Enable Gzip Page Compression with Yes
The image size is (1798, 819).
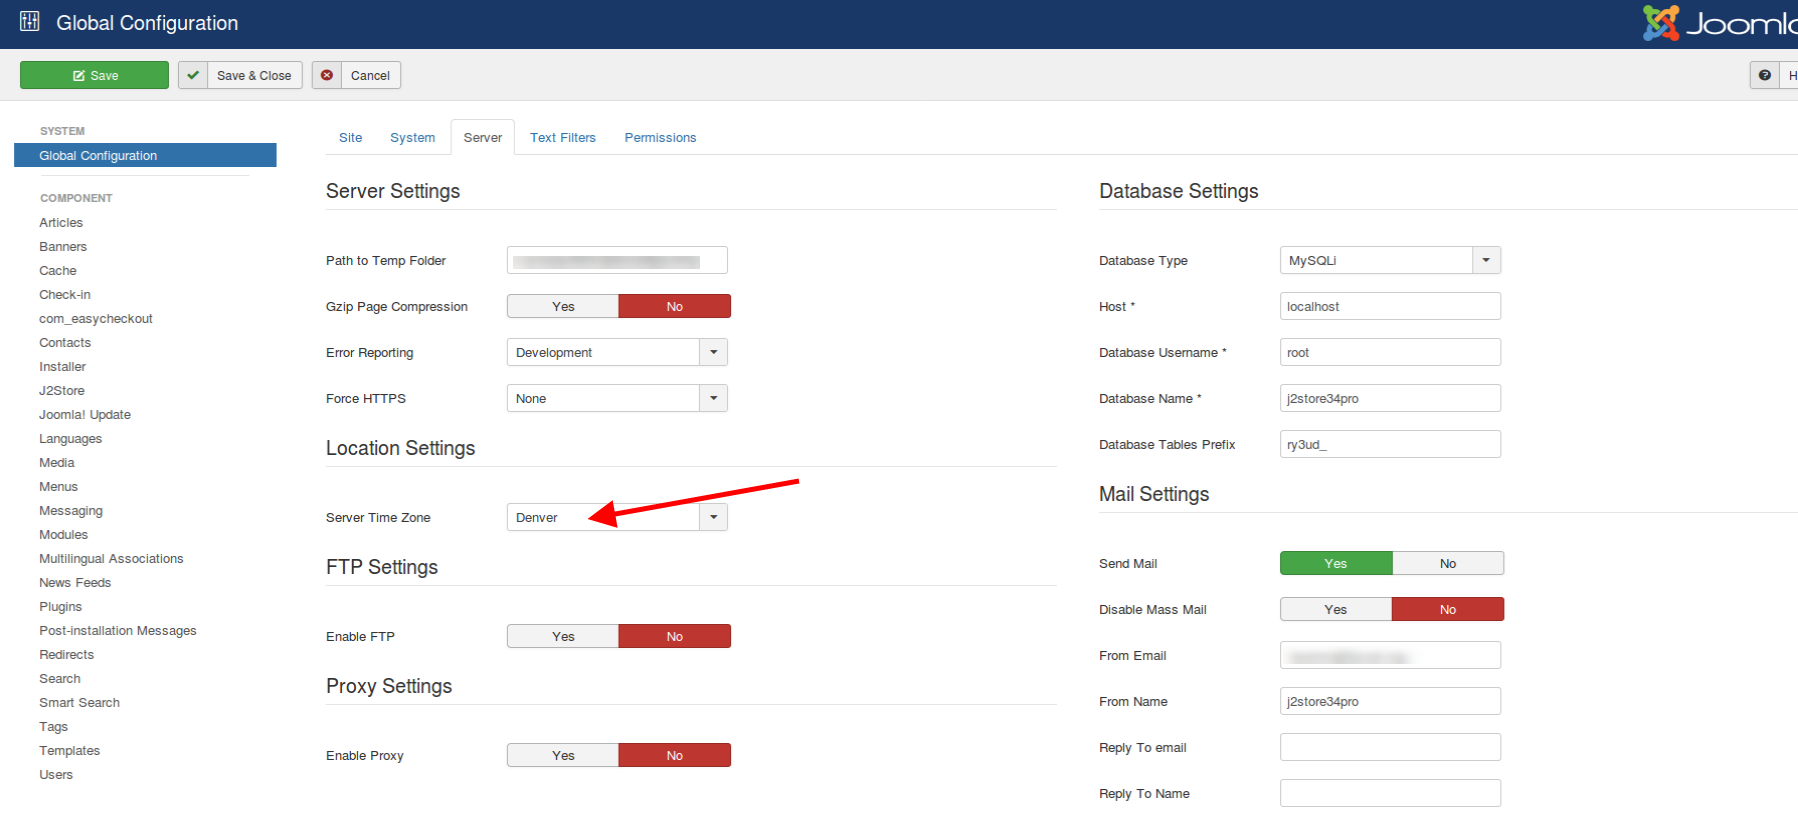coord(563,307)
